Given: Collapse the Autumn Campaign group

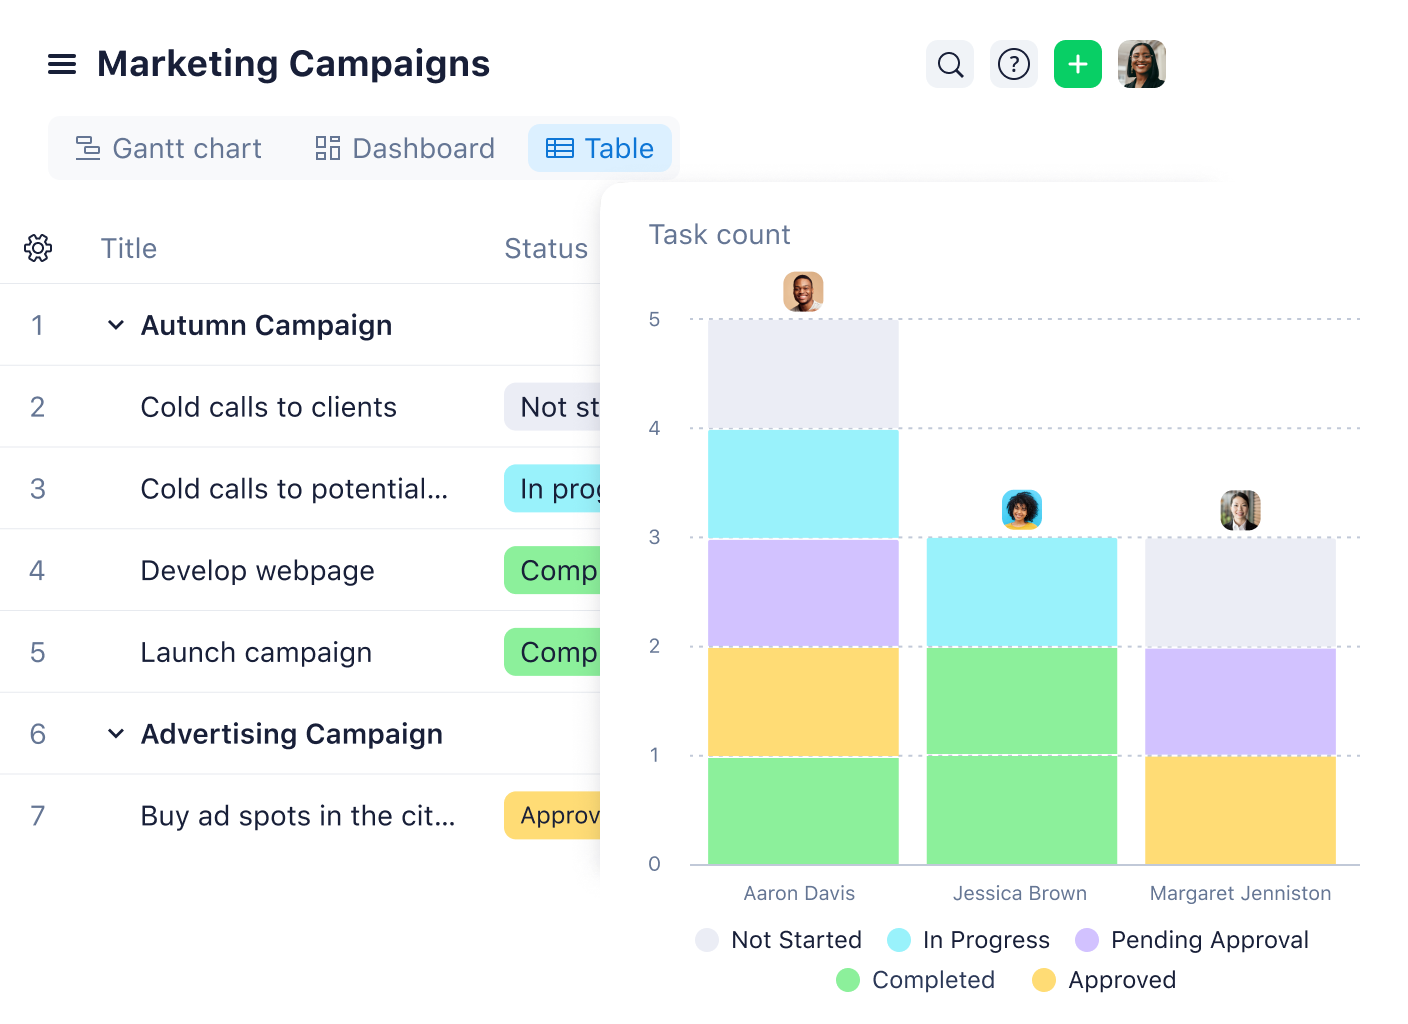Looking at the screenshot, I should [x=116, y=325].
